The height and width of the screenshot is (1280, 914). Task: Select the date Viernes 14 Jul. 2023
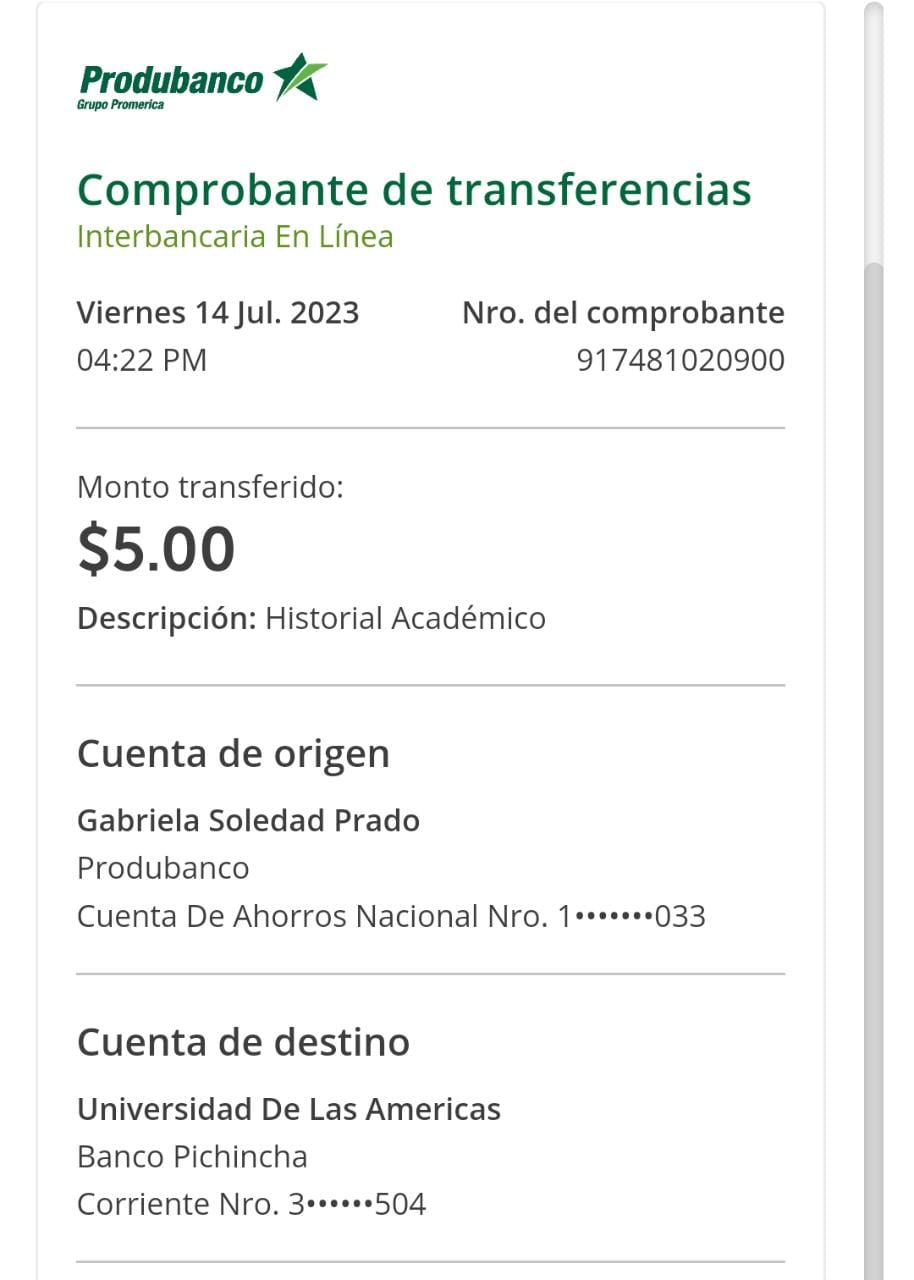point(218,313)
